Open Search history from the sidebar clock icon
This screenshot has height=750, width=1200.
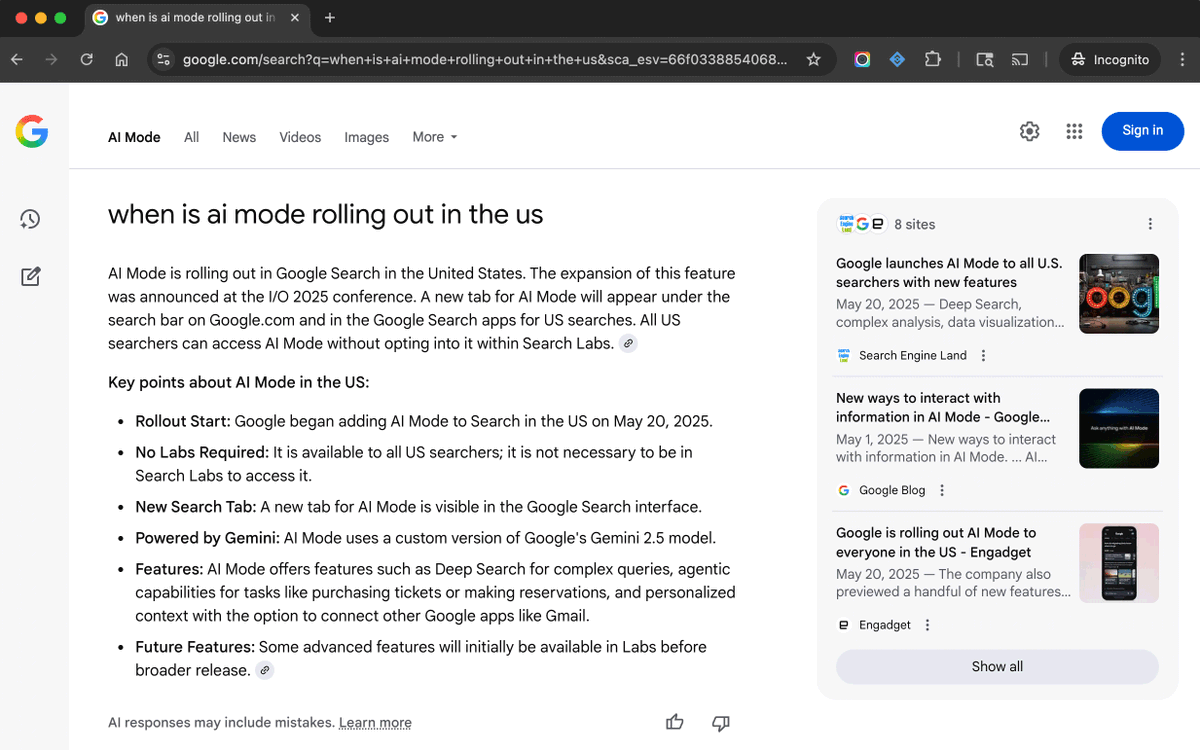click(30, 219)
